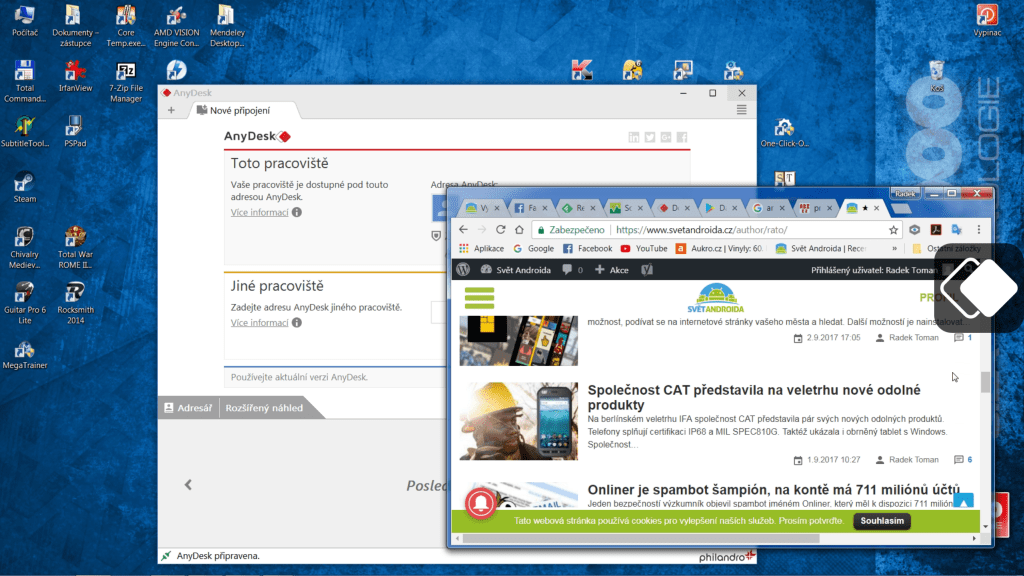The image size is (1024, 576).
Task: Open Total Commander desktop icon
Action: tap(25, 81)
